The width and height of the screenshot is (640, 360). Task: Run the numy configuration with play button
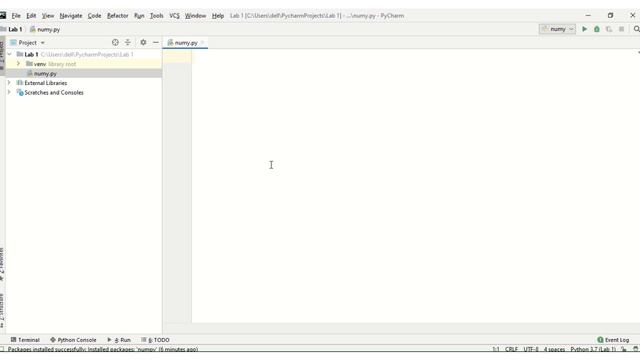584,29
